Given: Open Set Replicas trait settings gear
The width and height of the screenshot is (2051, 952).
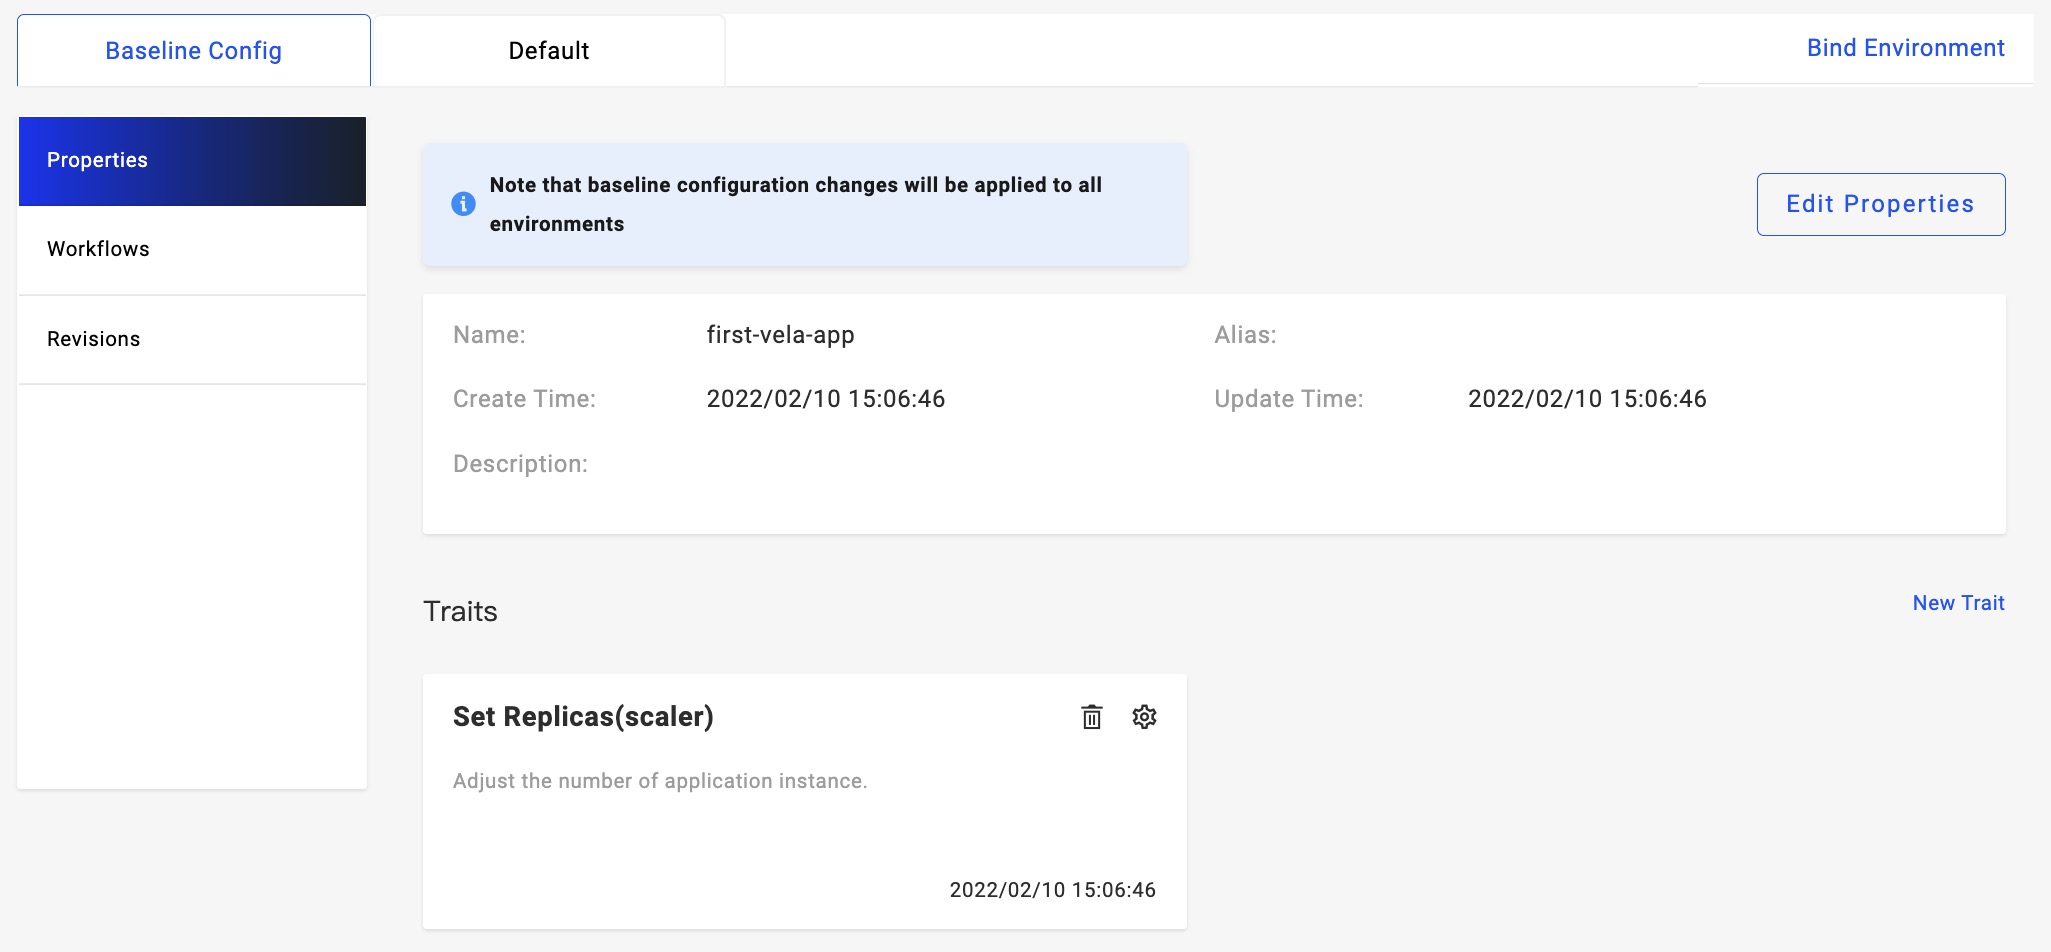Looking at the screenshot, I should [x=1144, y=717].
